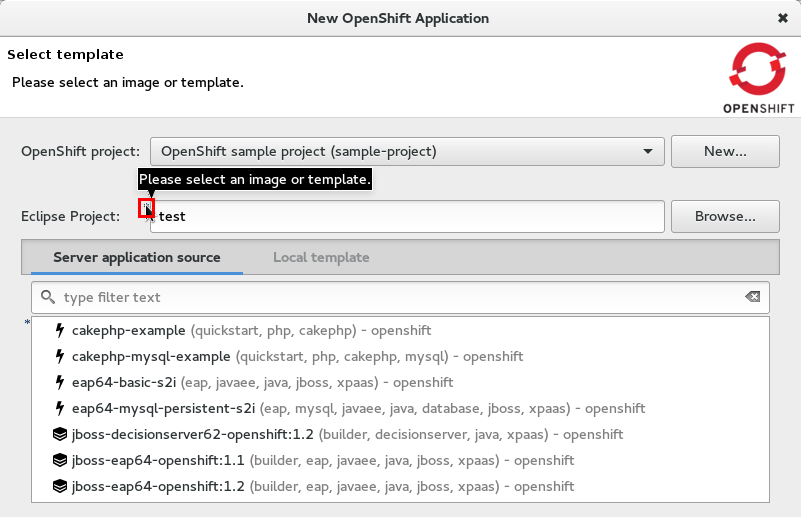Click the lightning icon beside cakephp-example
Screen dimensions: 801x517
(x=59, y=330)
